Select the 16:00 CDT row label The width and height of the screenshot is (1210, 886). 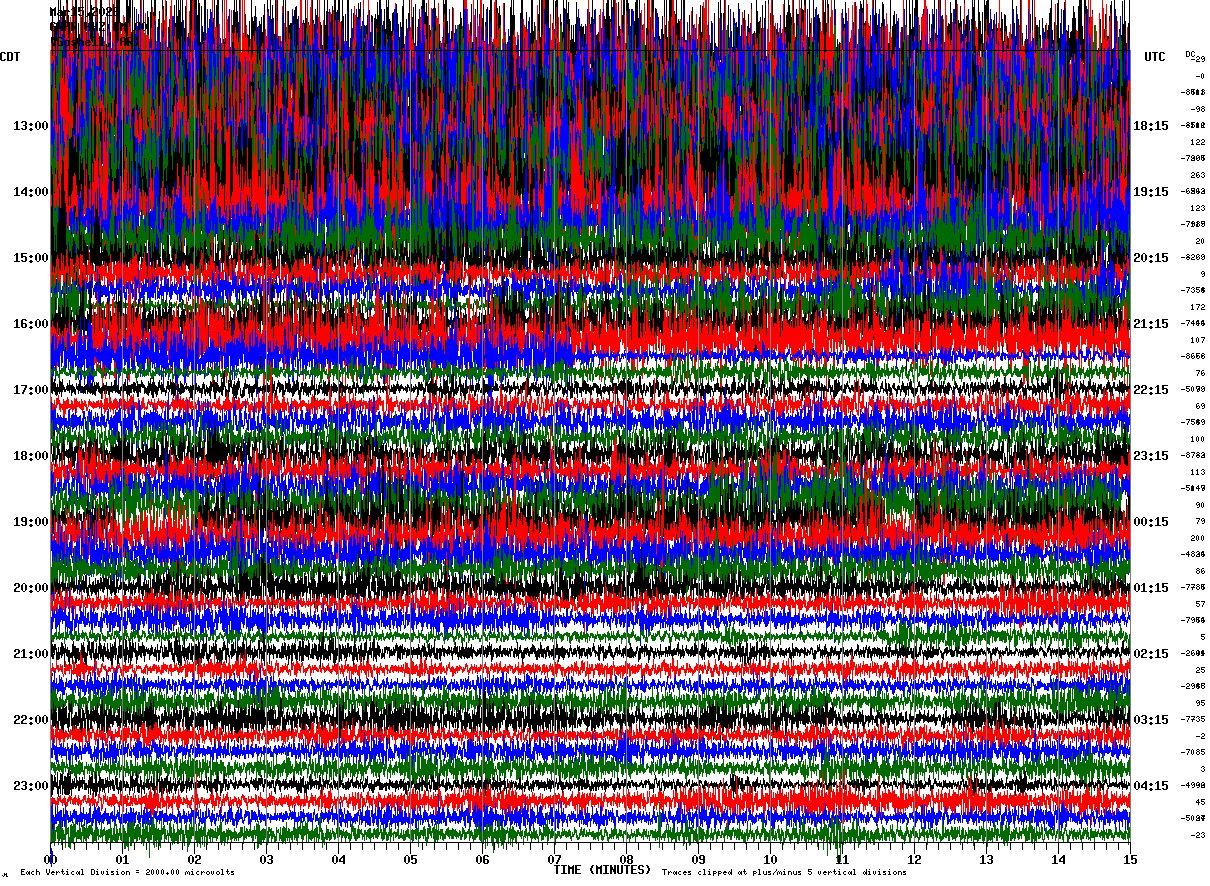[31, 324]
